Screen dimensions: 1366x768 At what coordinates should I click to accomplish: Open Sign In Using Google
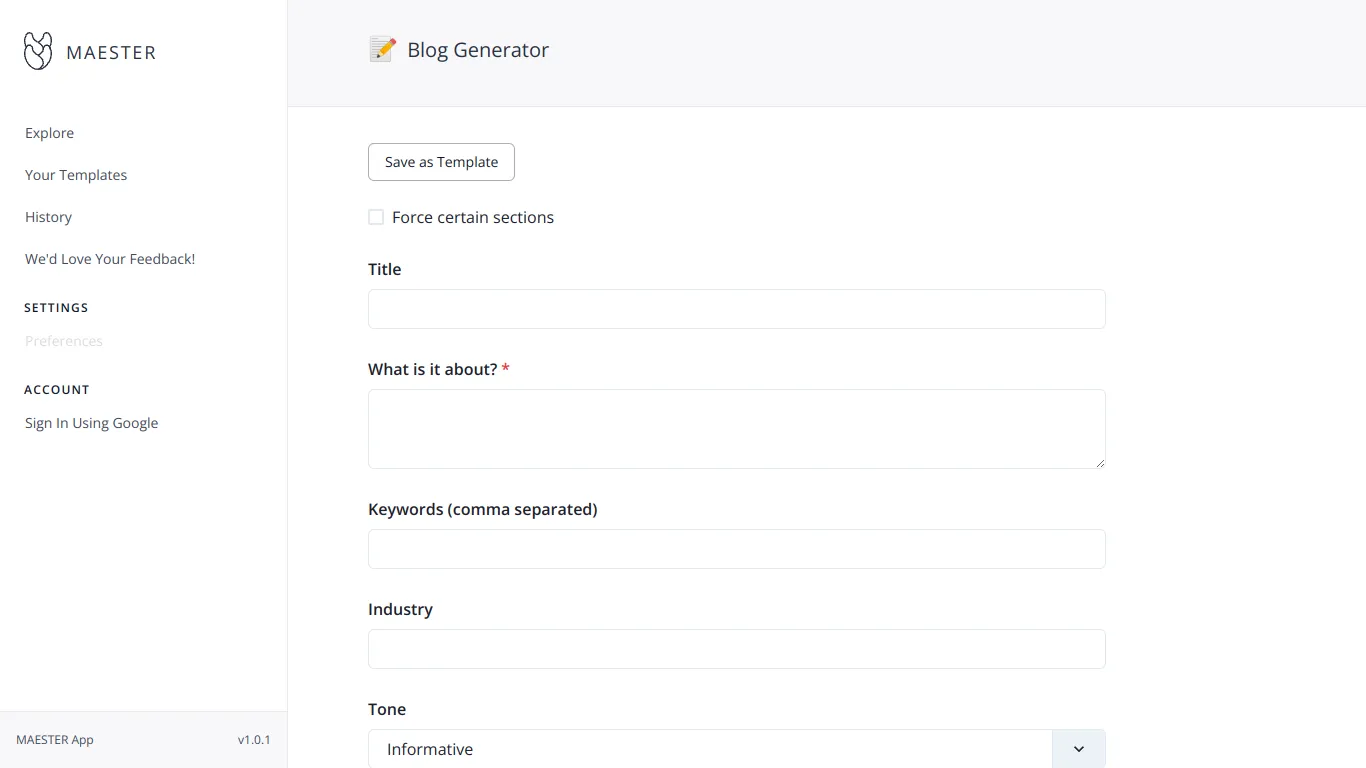[91, 423]
